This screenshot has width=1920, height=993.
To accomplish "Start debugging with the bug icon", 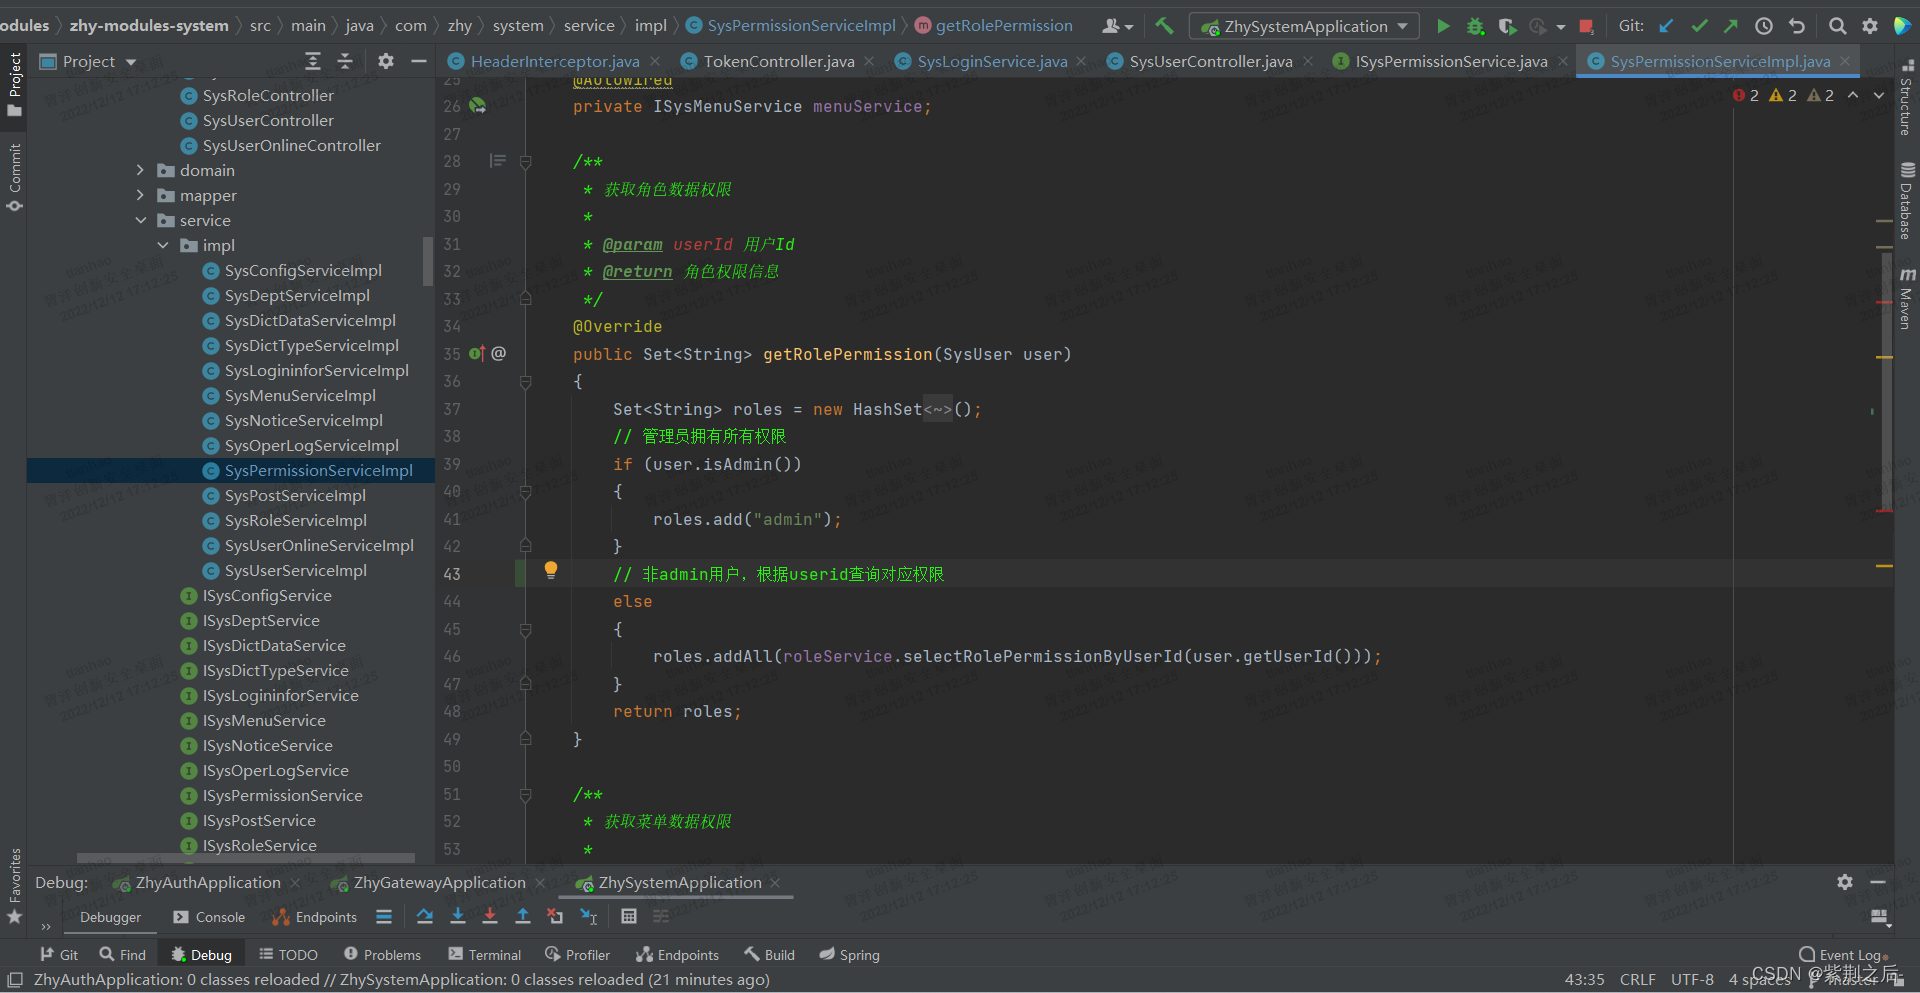I will 1475,26.
